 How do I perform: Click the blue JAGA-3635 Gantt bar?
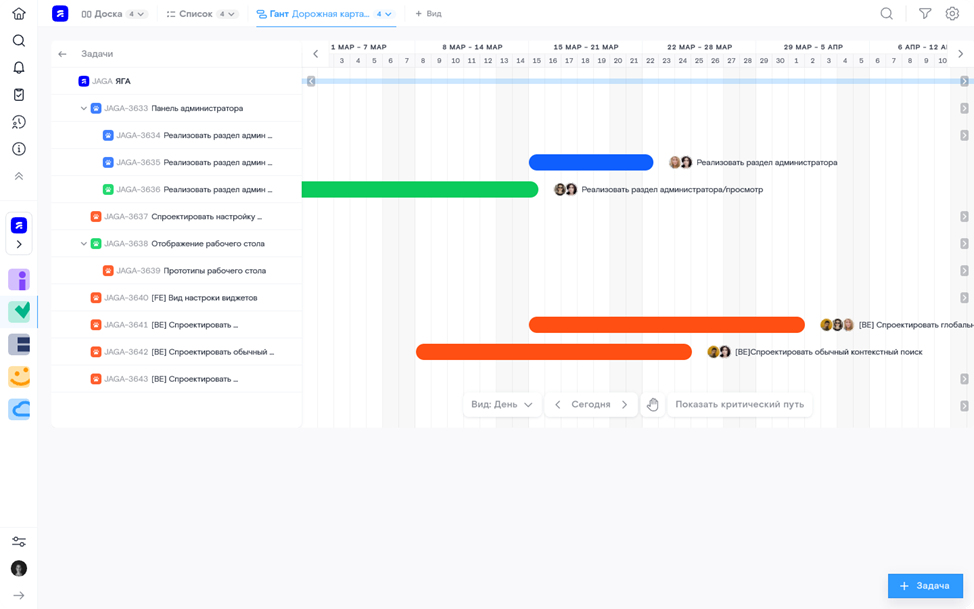coord(590,162)
